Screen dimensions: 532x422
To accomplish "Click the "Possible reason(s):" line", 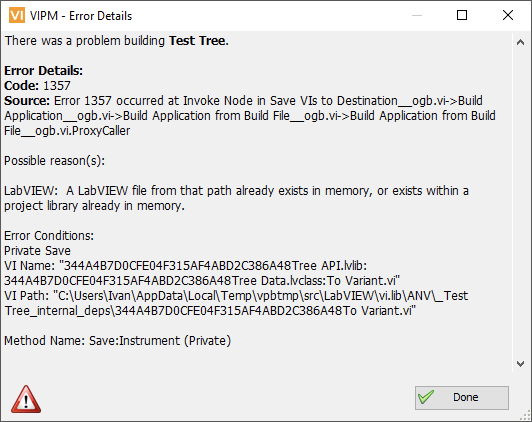I will coord(54,161).
